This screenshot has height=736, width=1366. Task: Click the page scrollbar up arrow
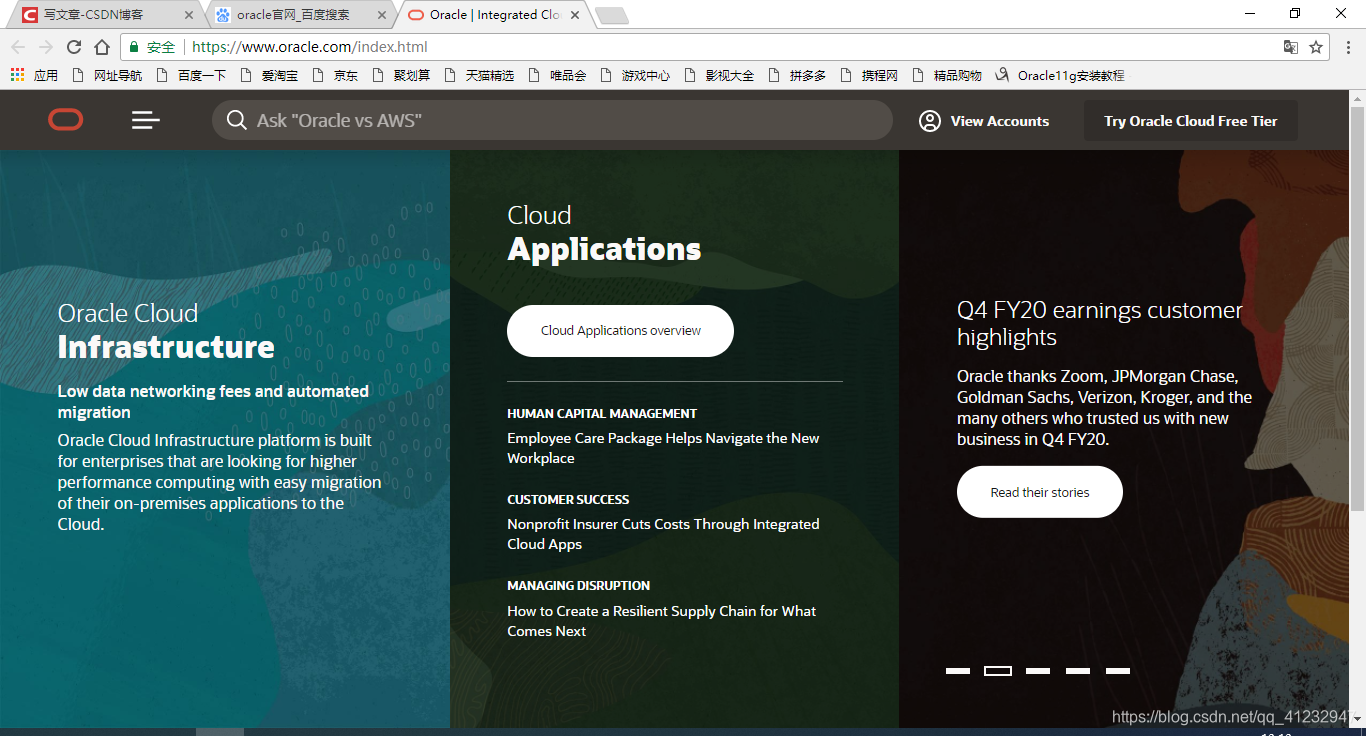pos(1357,99)
